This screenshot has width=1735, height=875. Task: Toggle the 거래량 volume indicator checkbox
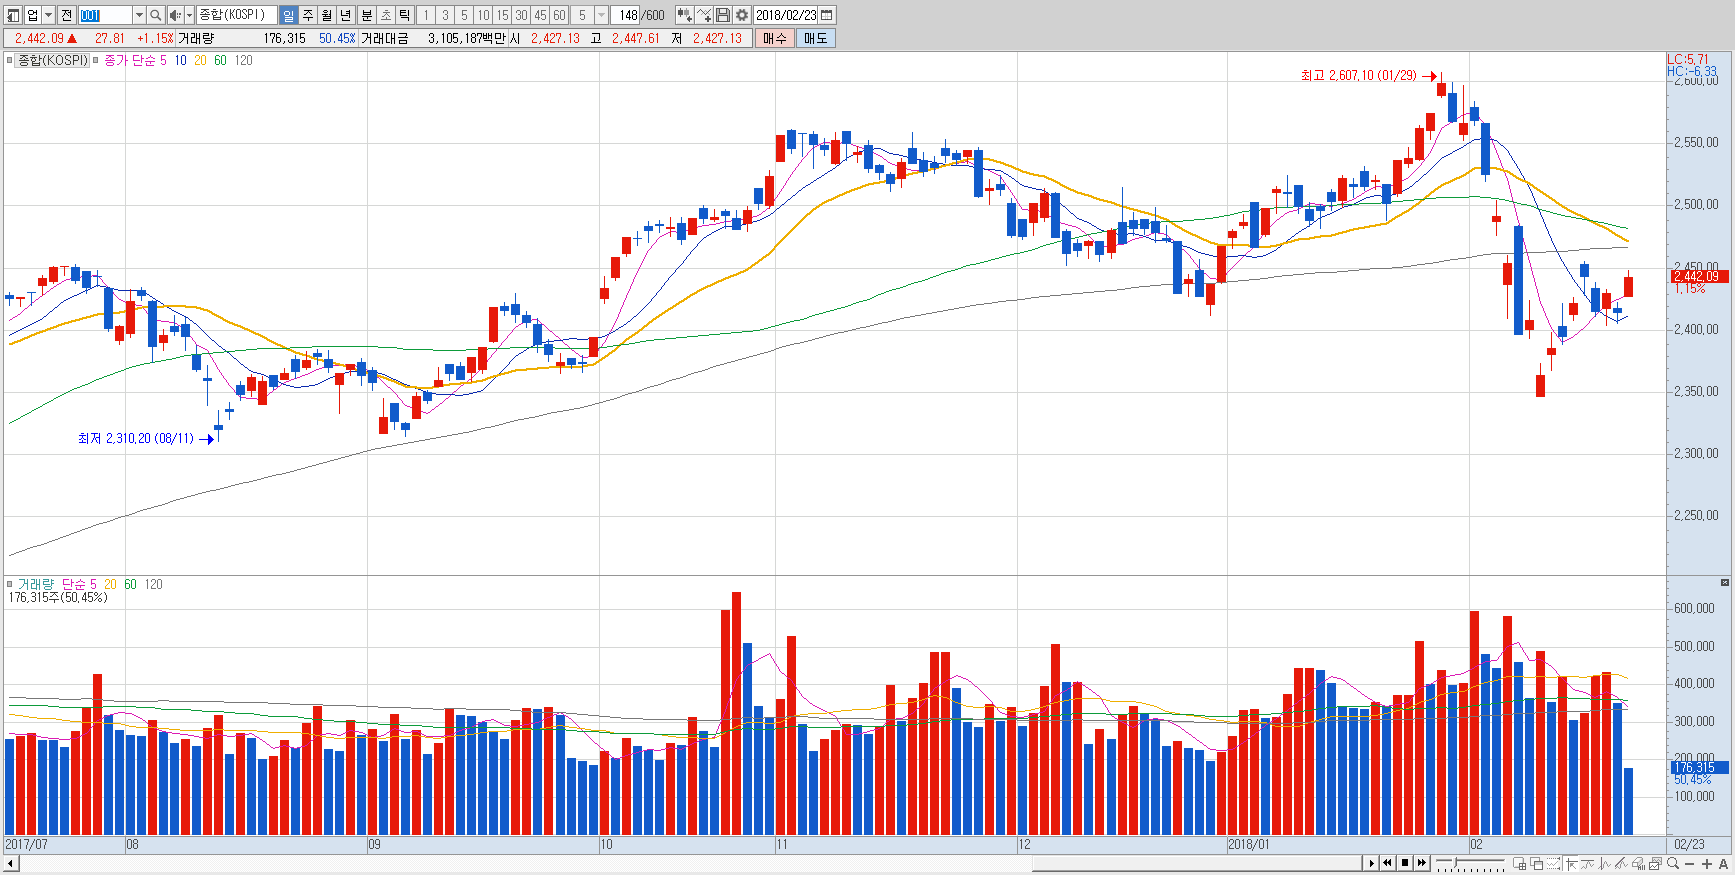[10, 584]
